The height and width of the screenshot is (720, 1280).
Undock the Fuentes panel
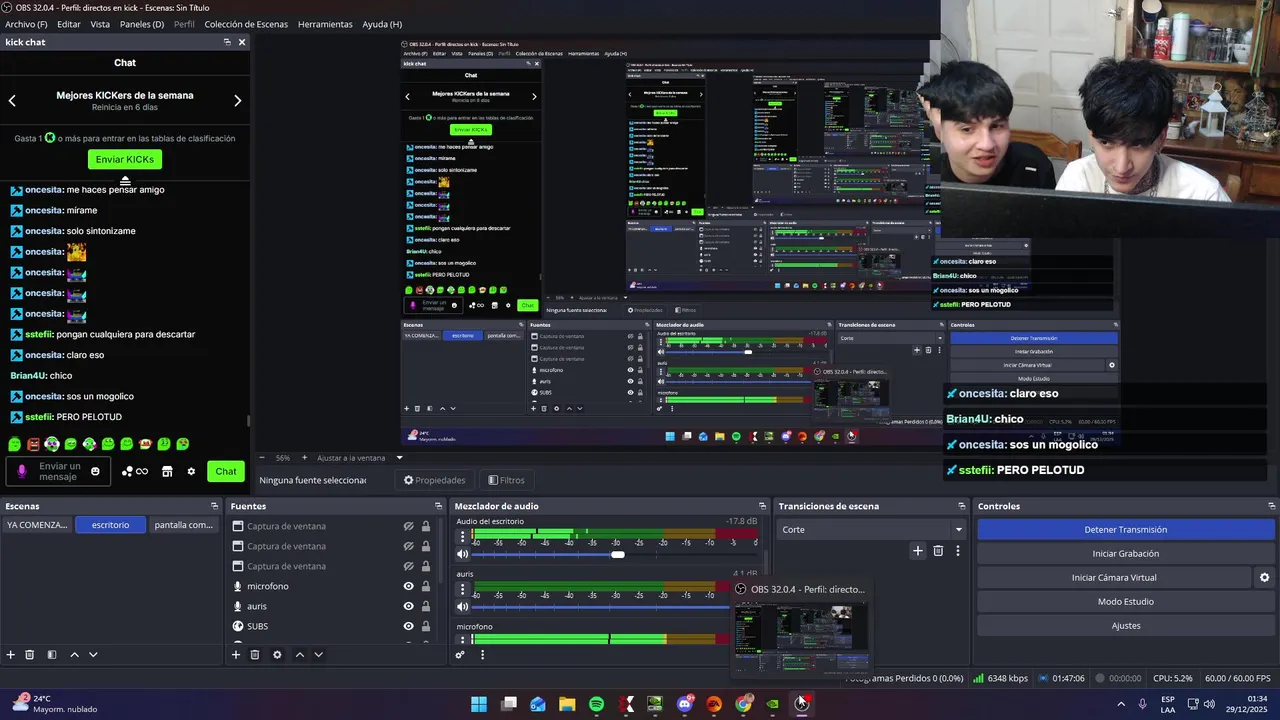(438, 506)
